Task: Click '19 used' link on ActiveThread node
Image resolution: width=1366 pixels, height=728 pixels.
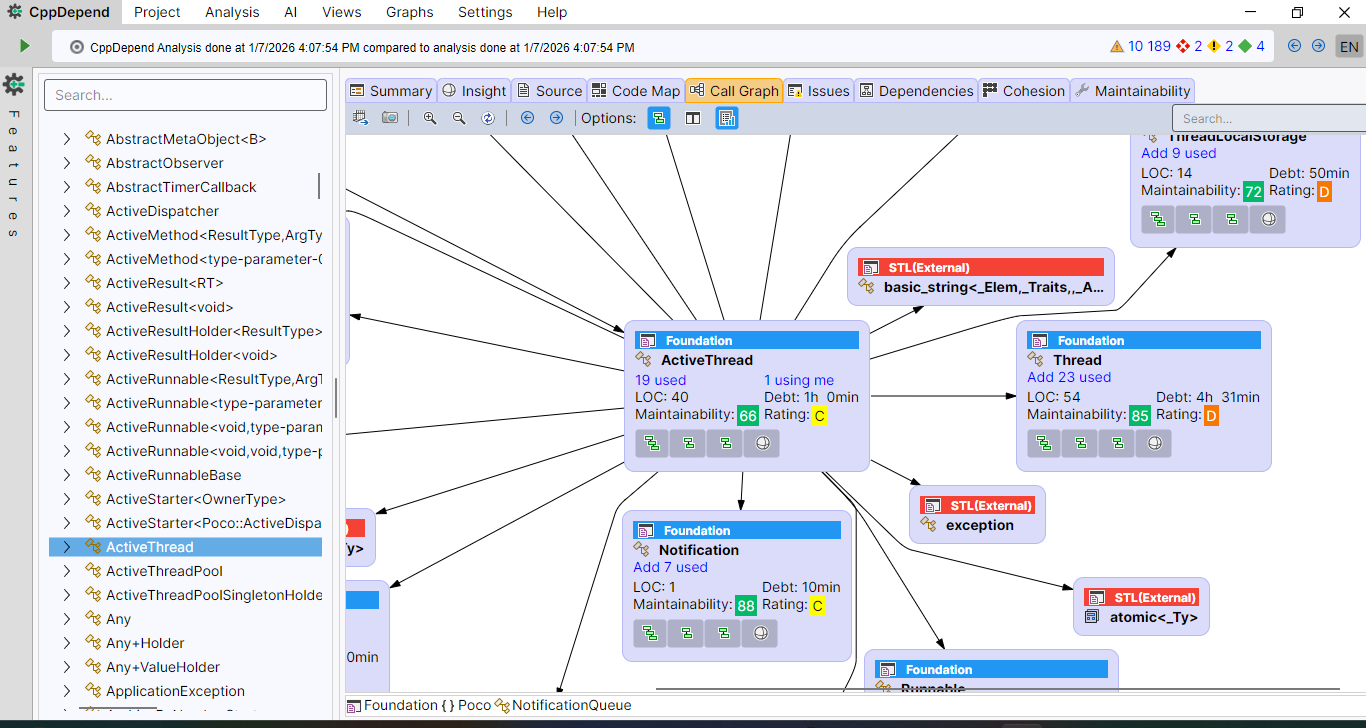Action: tap(660, 380)
